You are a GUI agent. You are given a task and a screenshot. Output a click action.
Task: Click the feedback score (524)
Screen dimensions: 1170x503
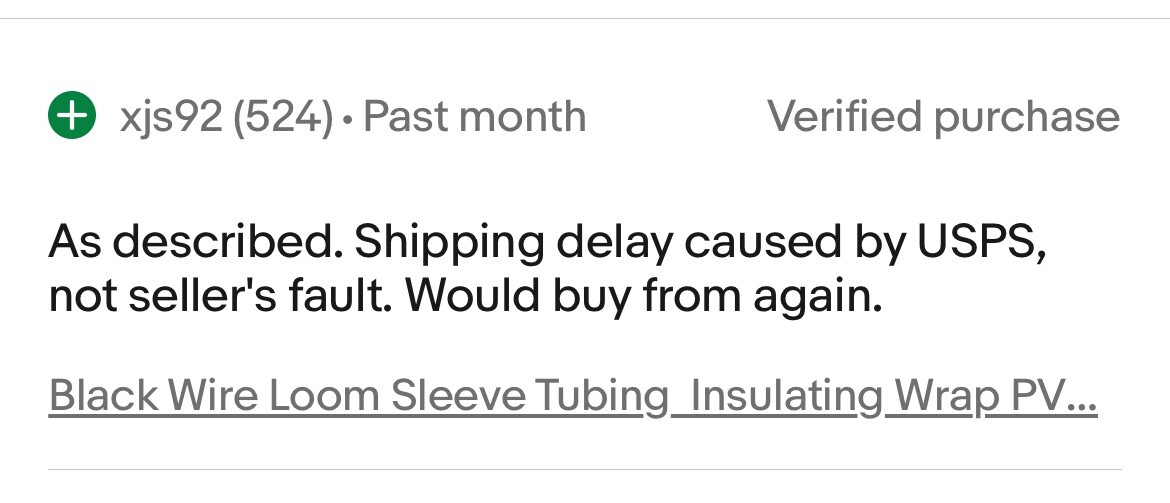point(282,118)
